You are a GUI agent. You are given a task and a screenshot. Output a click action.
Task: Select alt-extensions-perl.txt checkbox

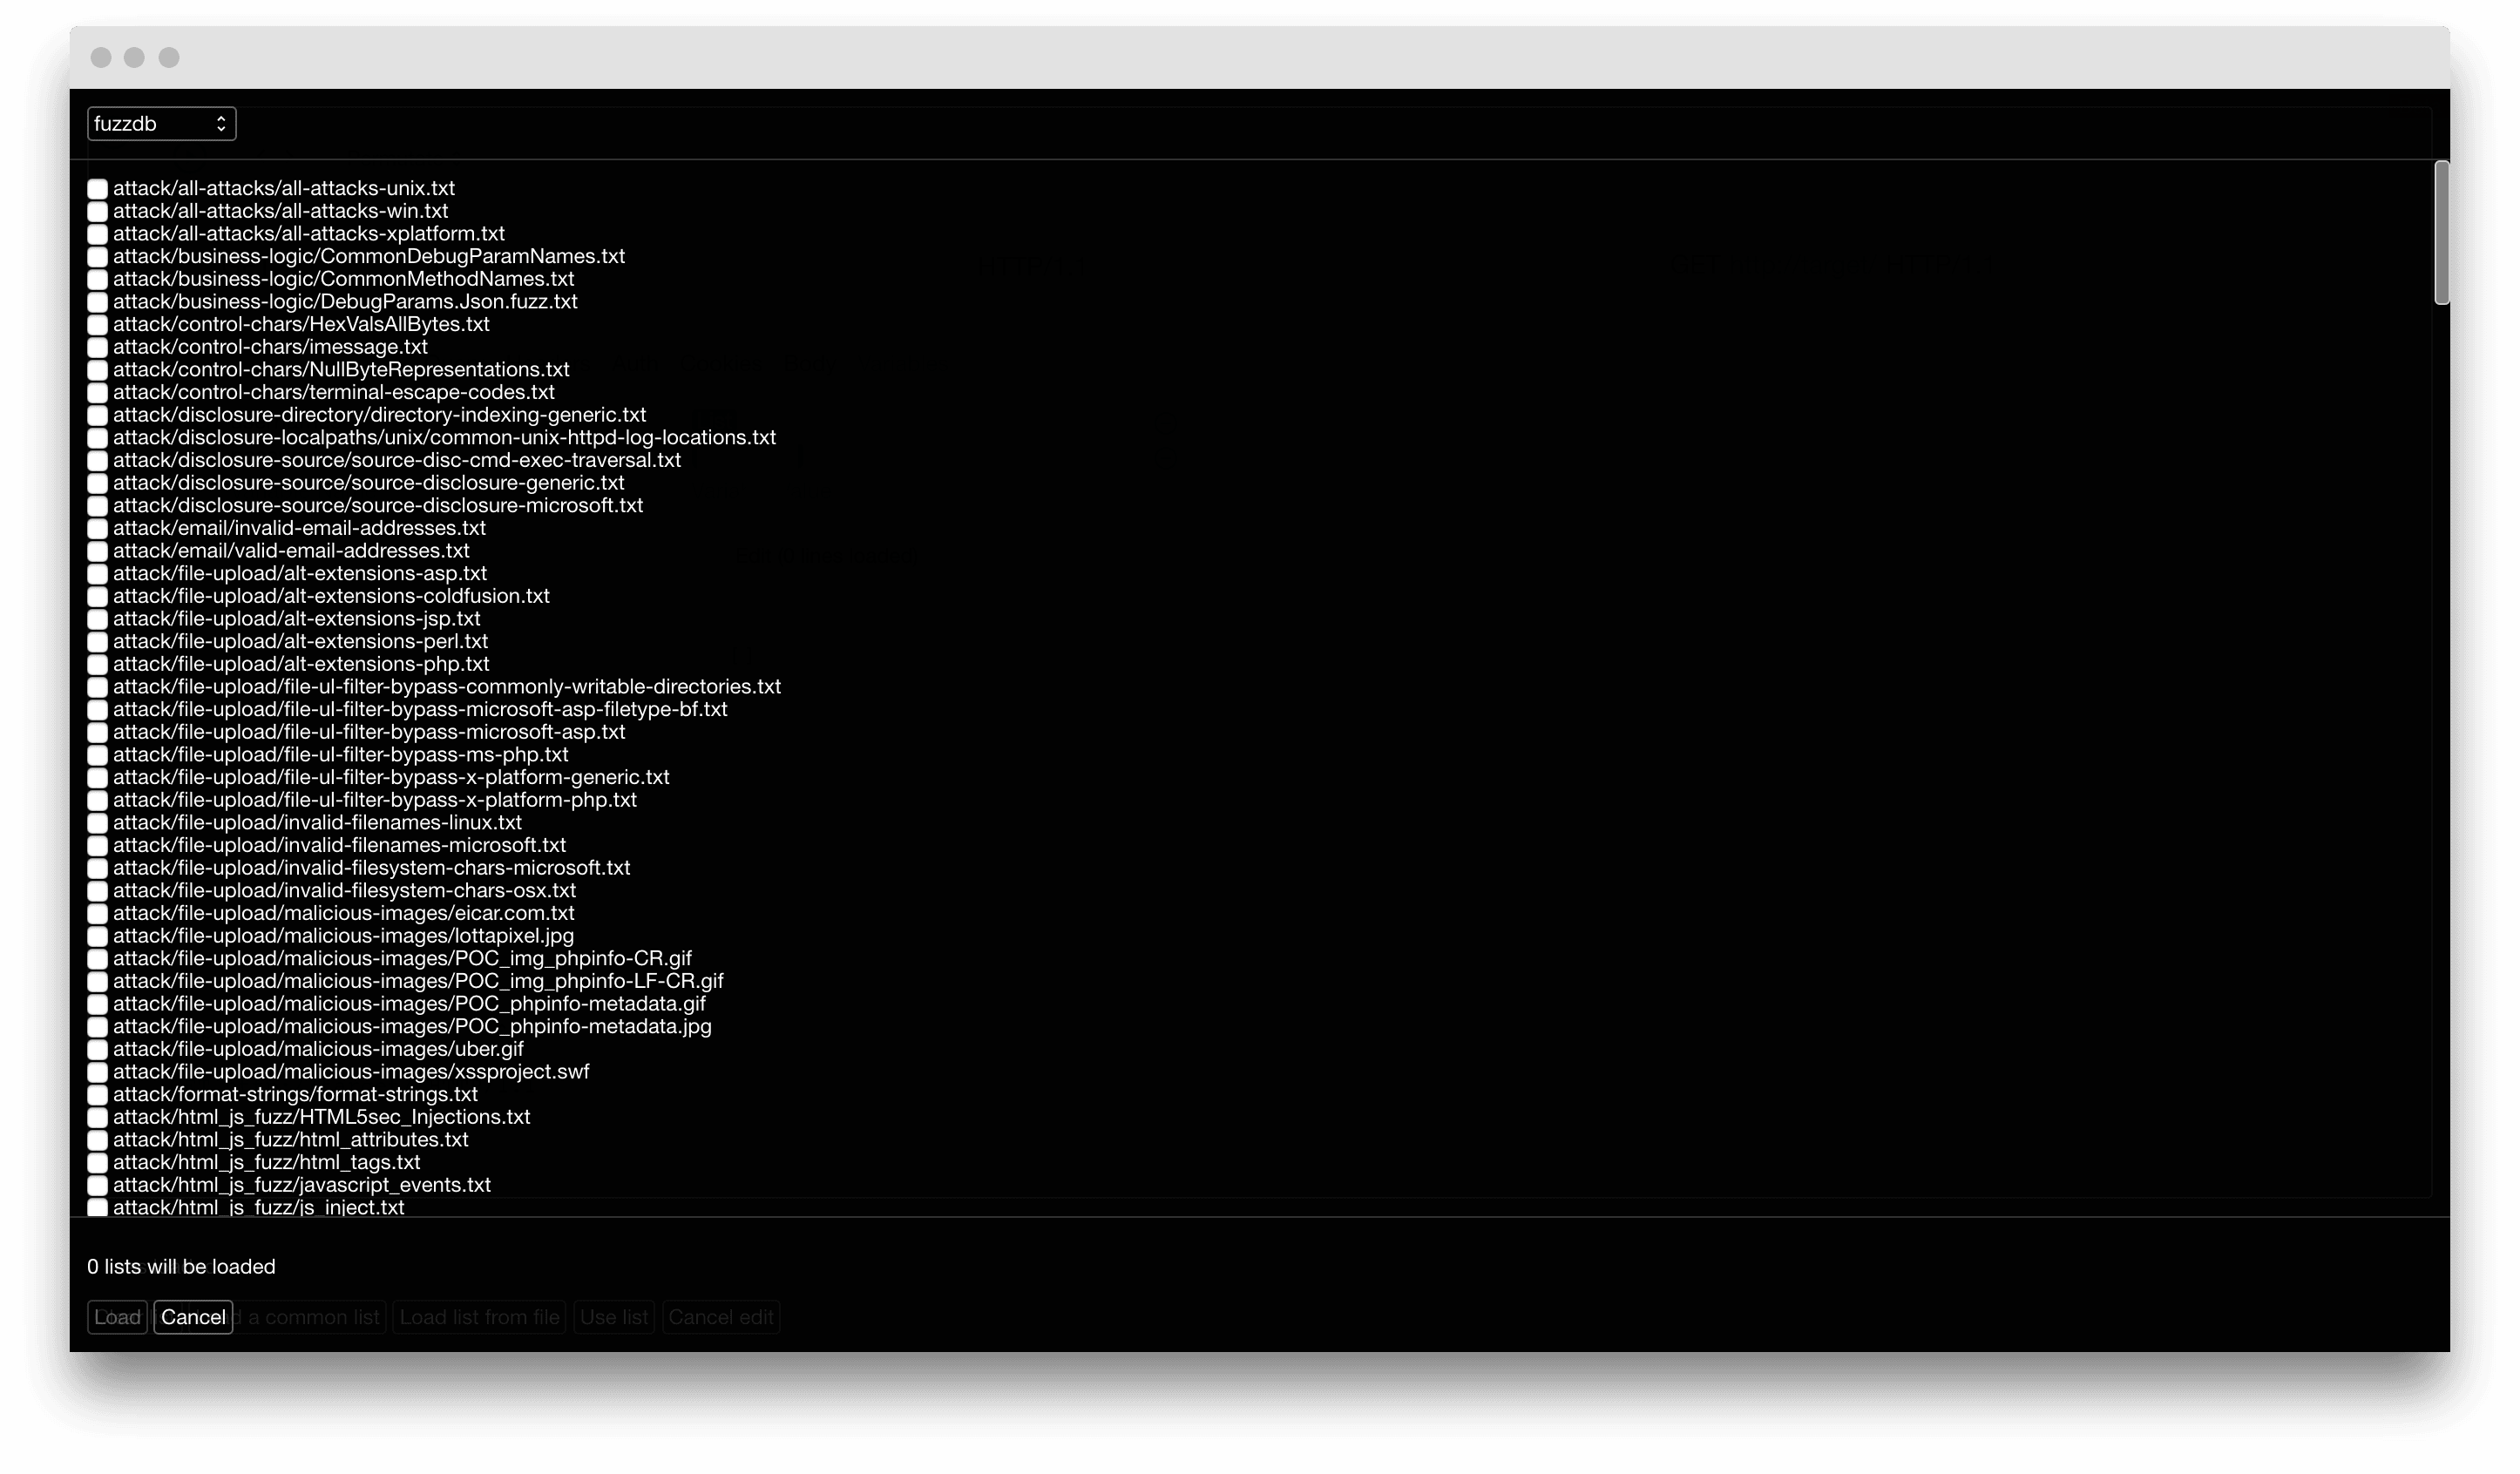(x=97, y=642)
